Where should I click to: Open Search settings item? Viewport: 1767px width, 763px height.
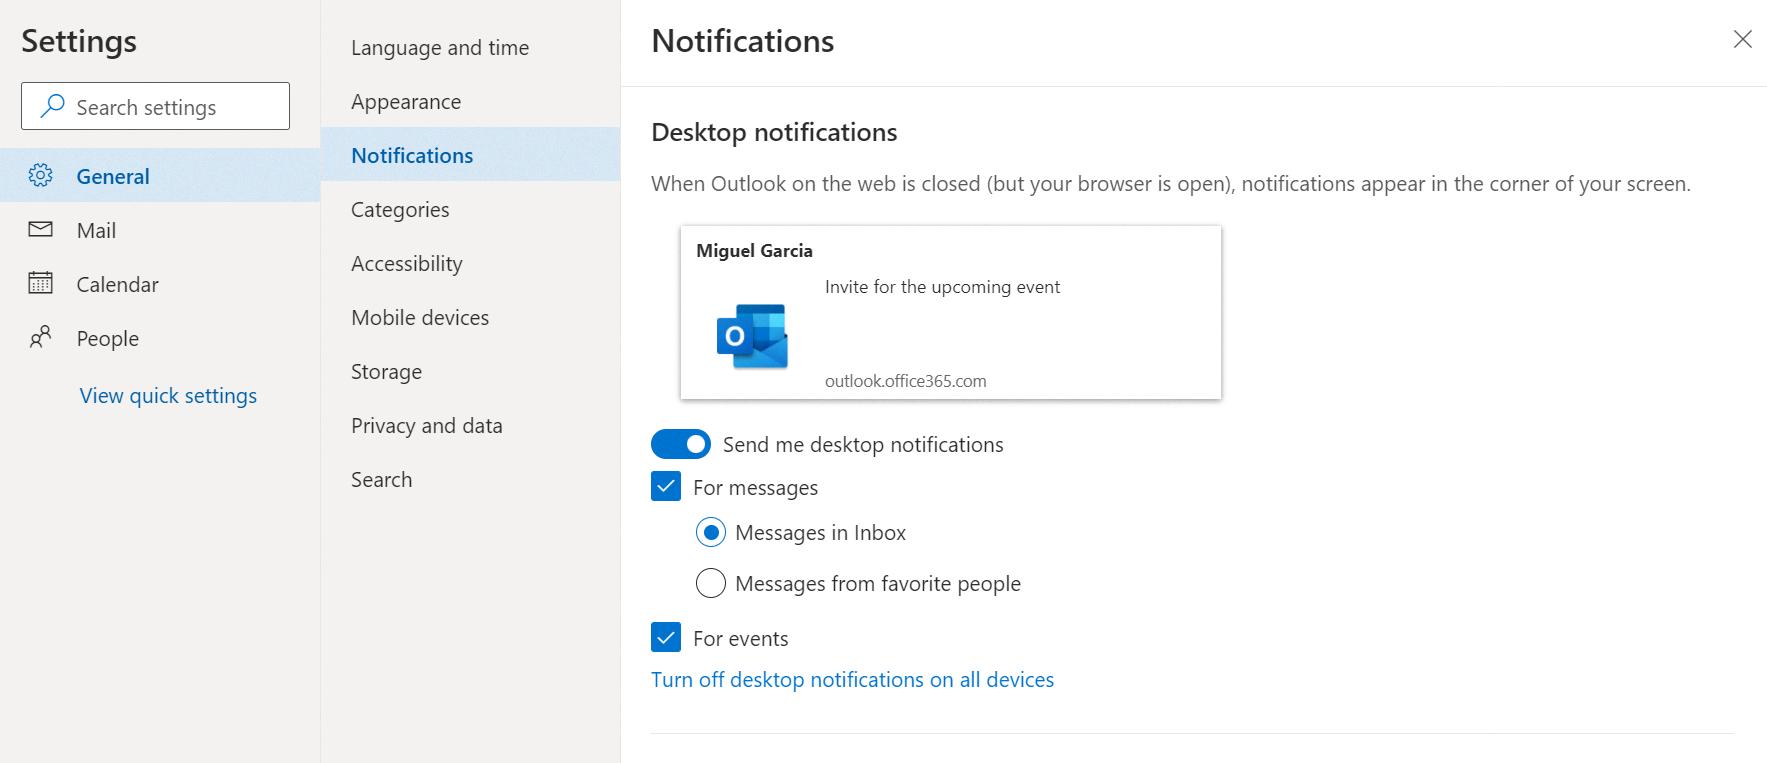coord(470,479)
